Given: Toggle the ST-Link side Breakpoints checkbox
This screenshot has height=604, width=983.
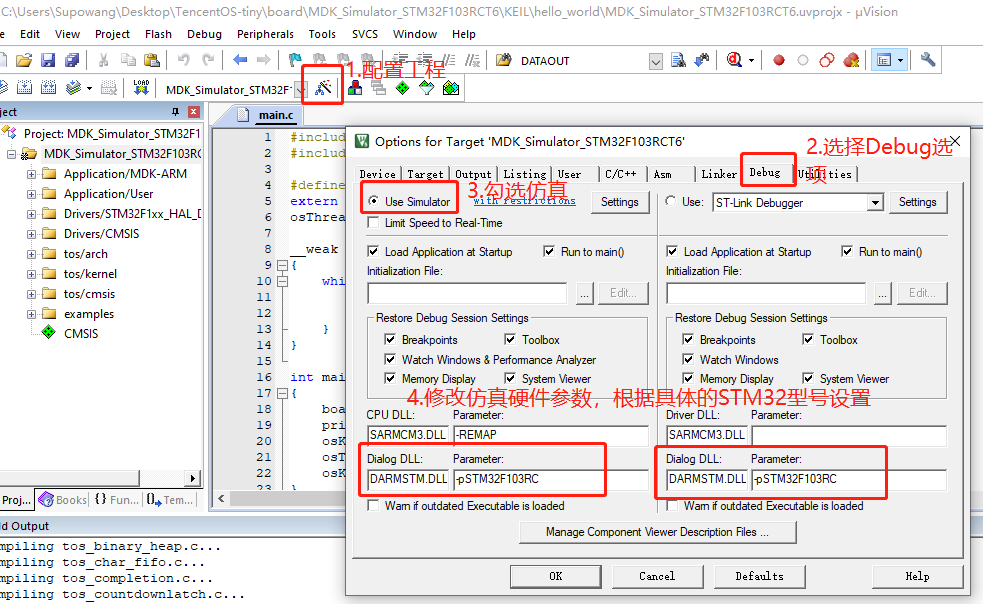Looking at the screenshot, I should click(x=688, y=339).
